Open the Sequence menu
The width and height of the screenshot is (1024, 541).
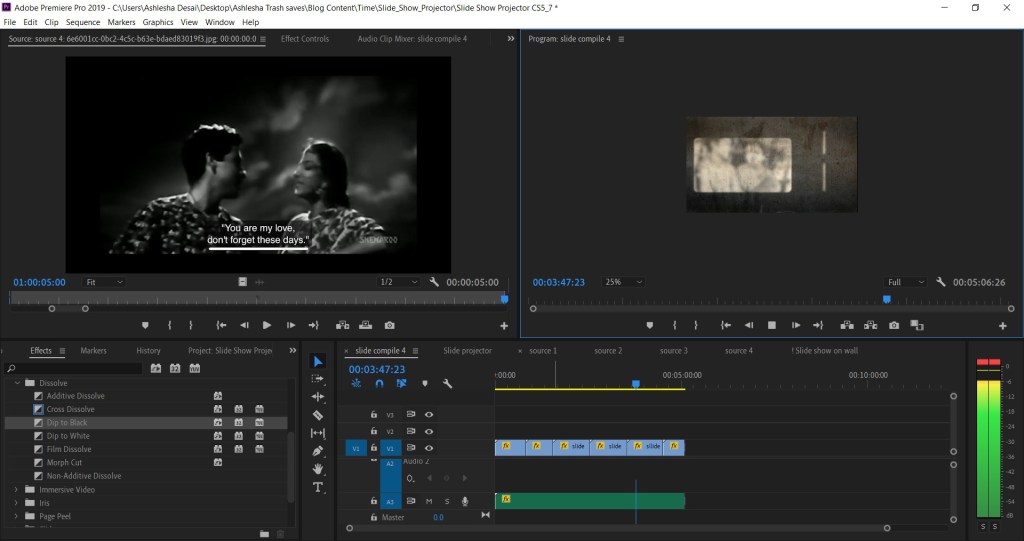(x=83, y=22)
